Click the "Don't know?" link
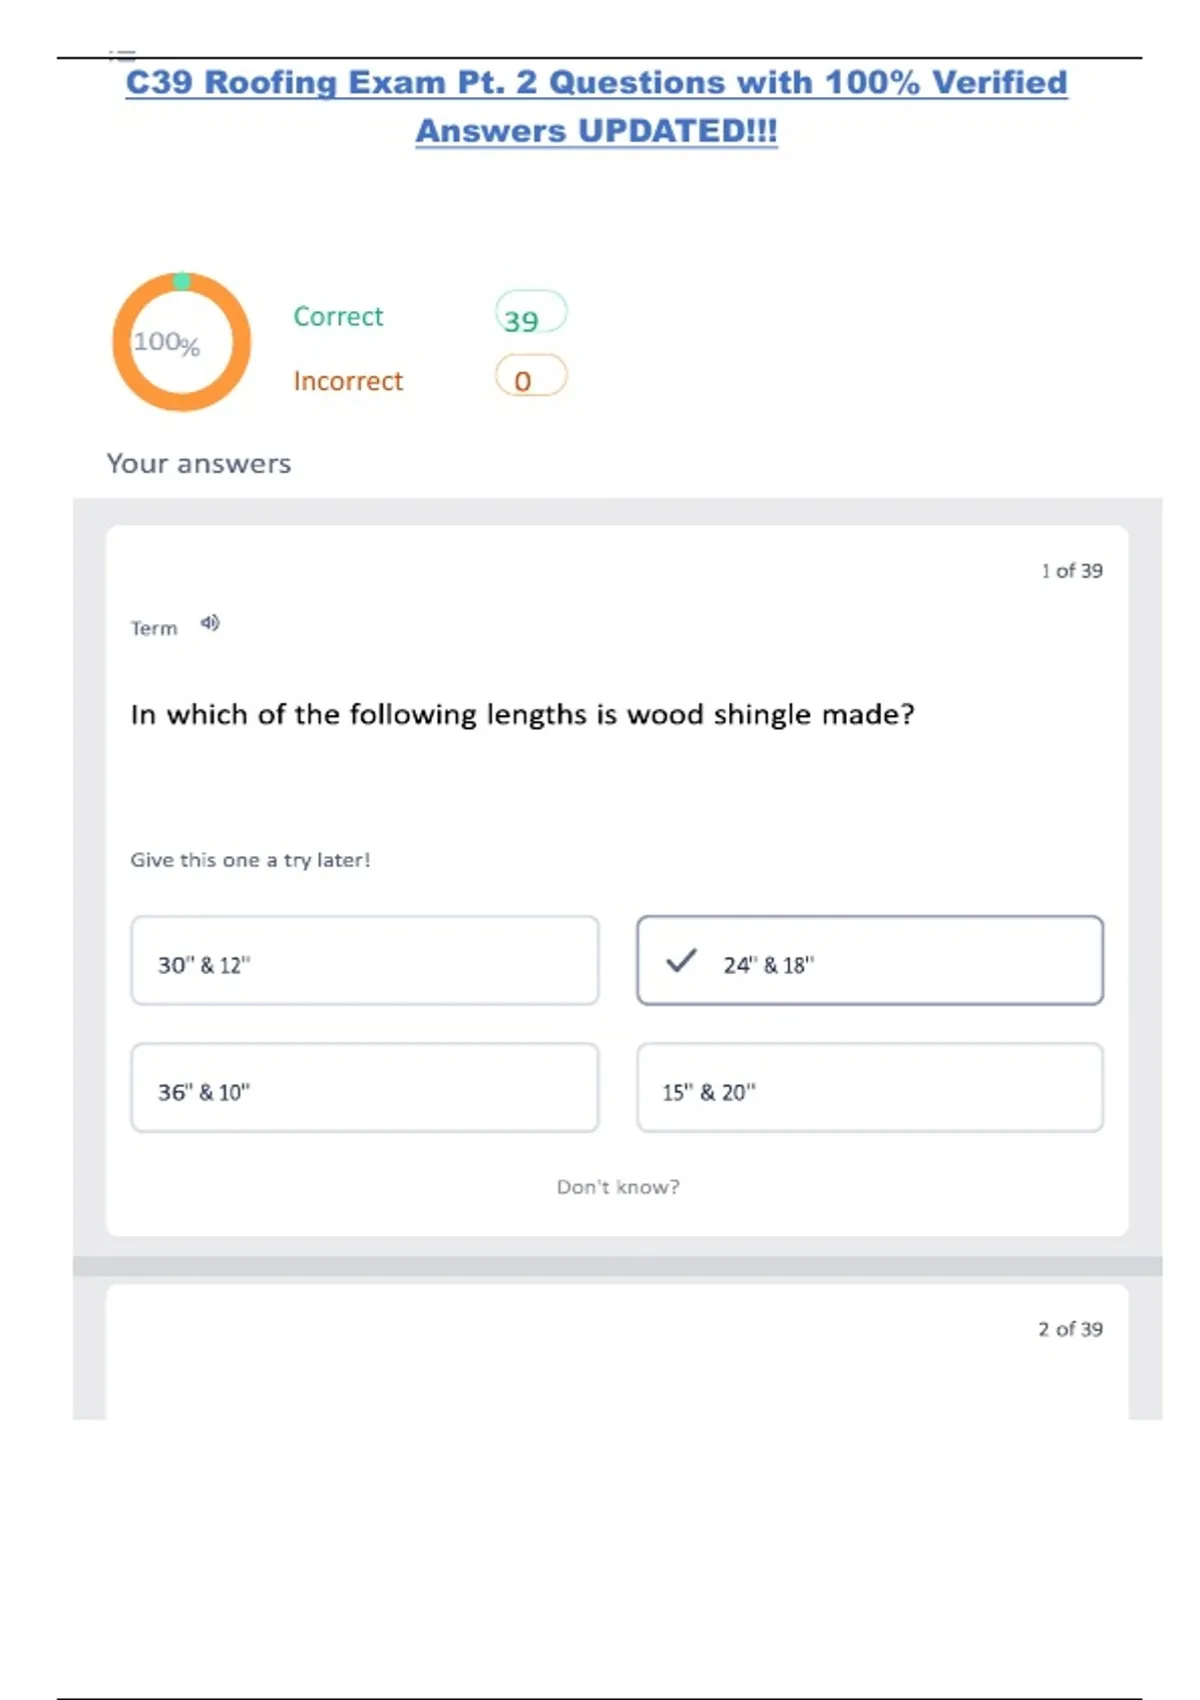This screenshot has width=1200, height=1700. tap(618, 1187)
